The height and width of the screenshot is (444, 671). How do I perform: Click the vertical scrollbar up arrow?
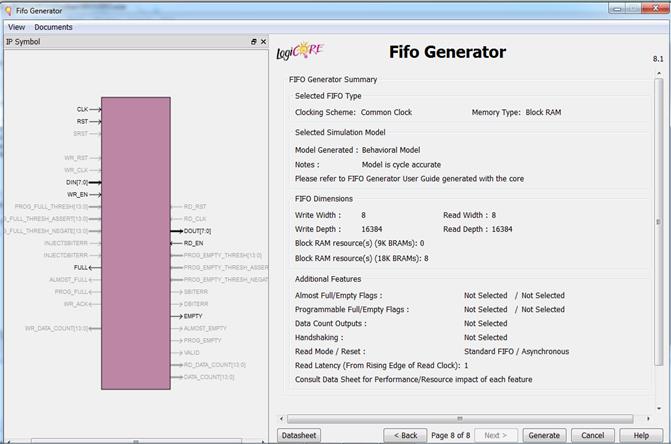pos(659,74)
